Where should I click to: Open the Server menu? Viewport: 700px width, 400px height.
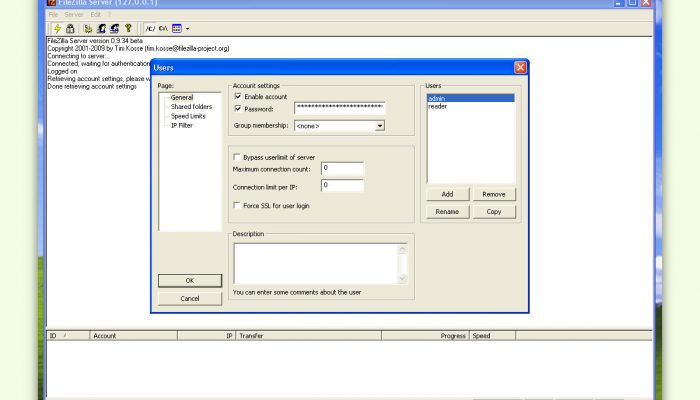74,15
